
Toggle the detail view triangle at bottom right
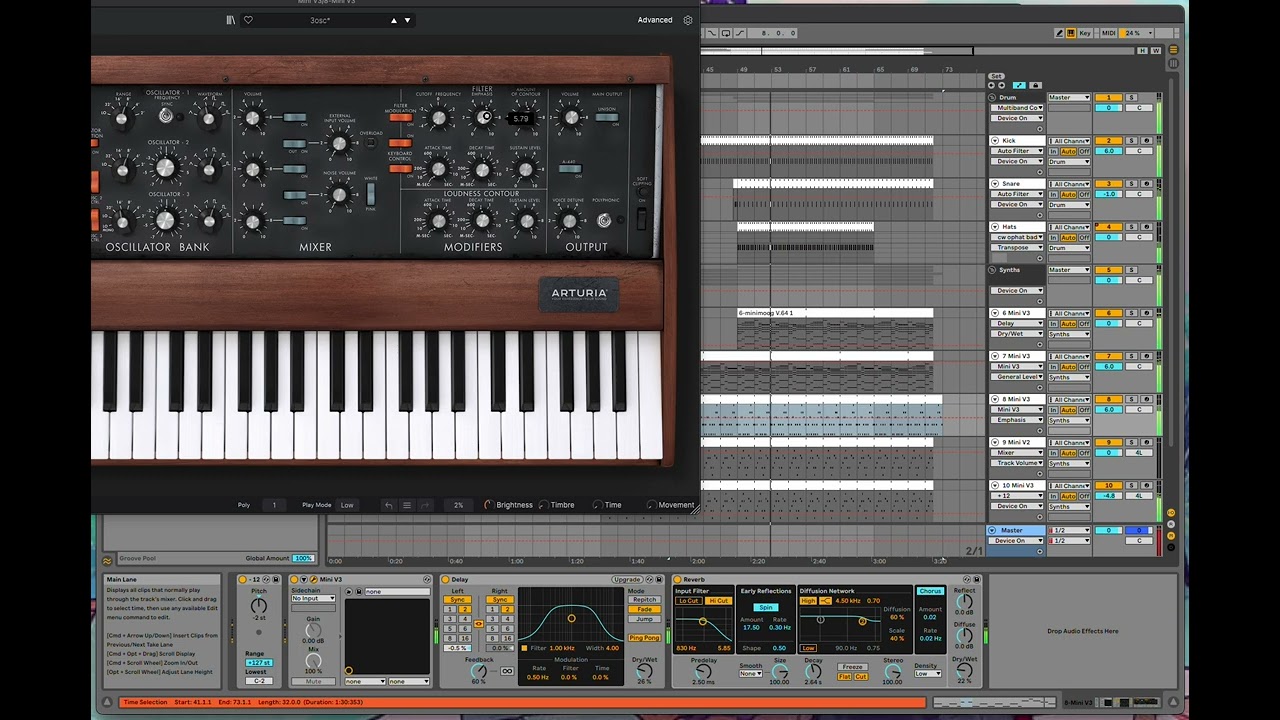tap(1173, 702)
